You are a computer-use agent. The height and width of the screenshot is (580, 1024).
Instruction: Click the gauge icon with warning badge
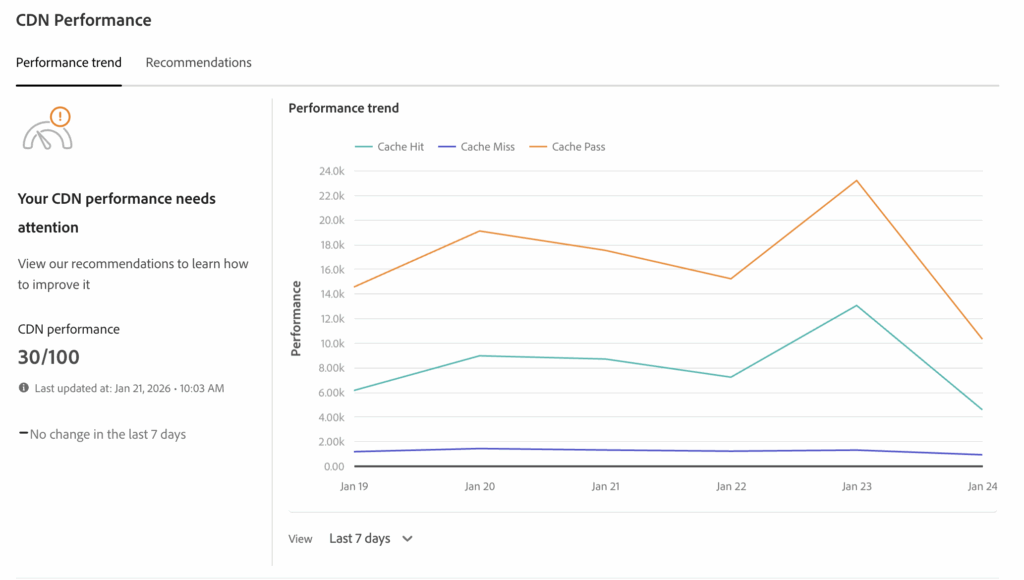pos(49,130)
